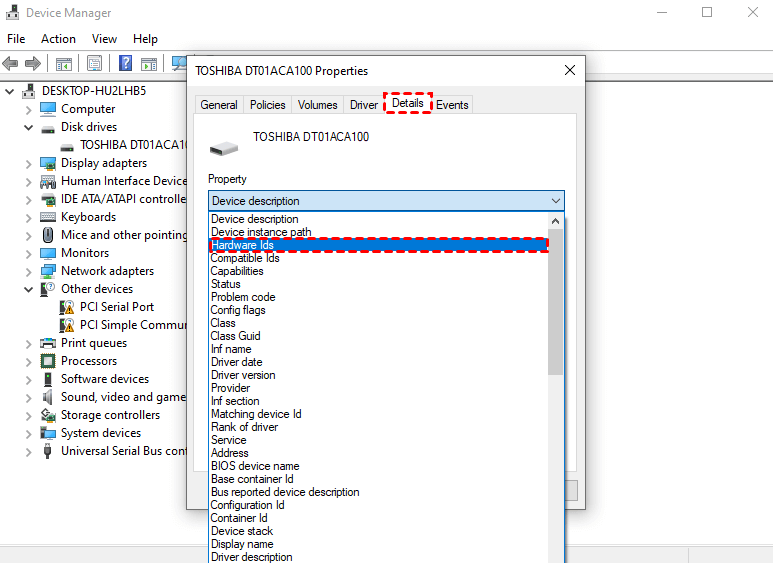Viewport: 773px width, 563px height.
Task: Switch to the Events tab
Action: tap(452, 105)
